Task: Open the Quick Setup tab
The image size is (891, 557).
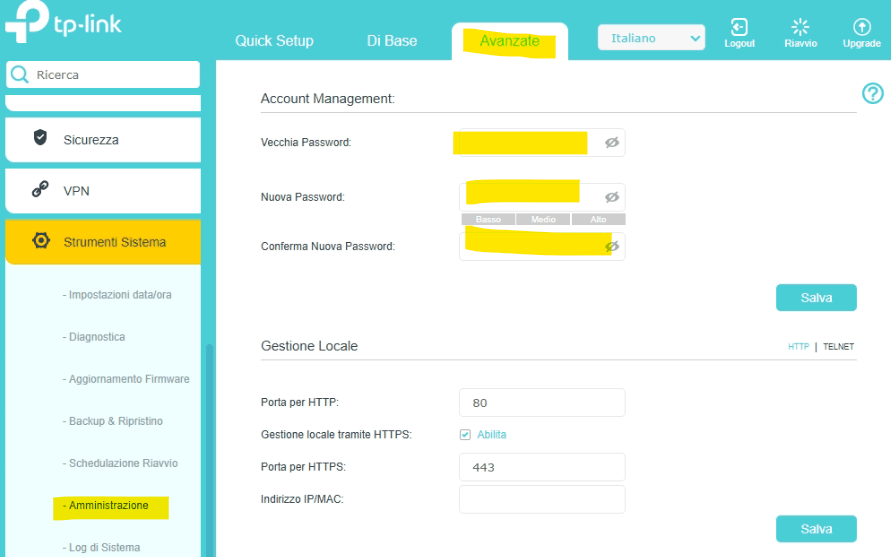Action: pyautogui.click(x=274, y=41)
